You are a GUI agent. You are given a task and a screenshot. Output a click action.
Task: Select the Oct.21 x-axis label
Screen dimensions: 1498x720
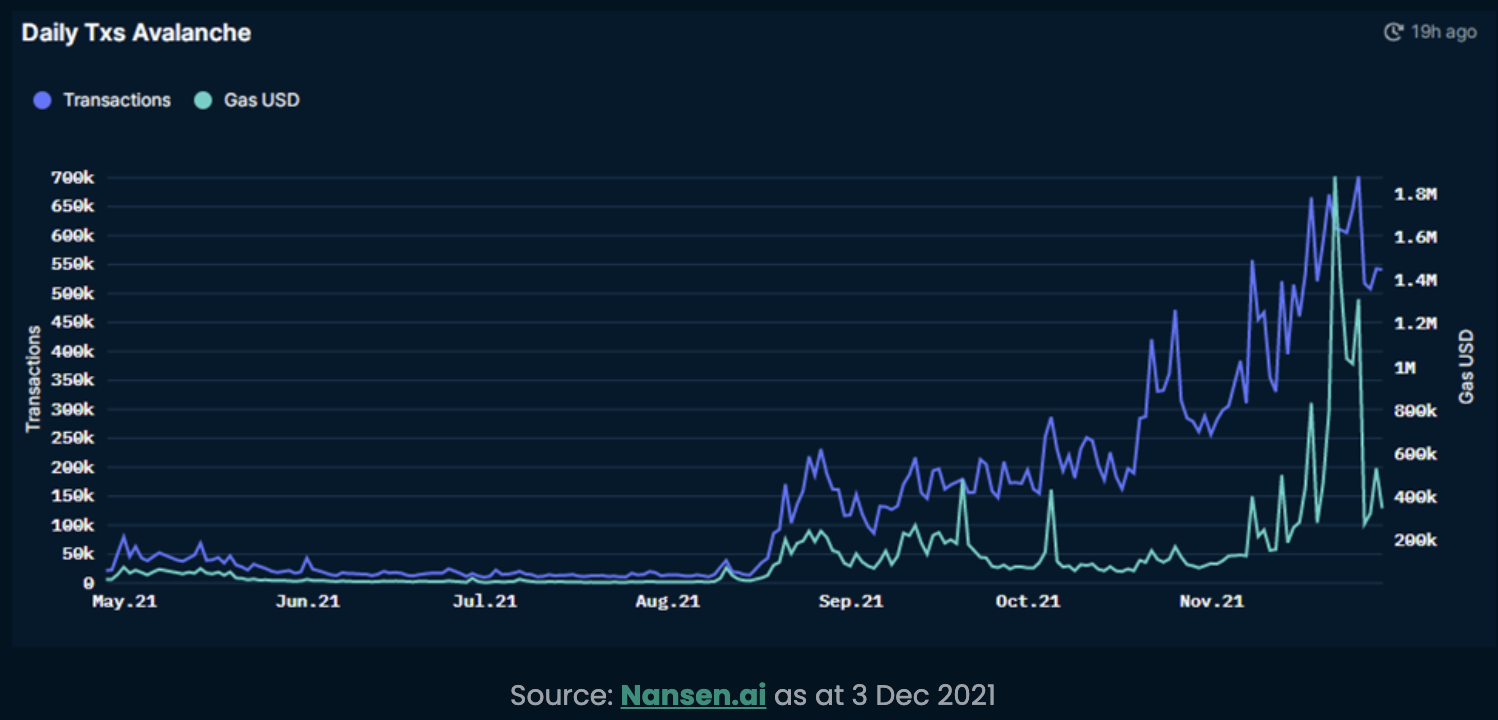point(1028,601)
